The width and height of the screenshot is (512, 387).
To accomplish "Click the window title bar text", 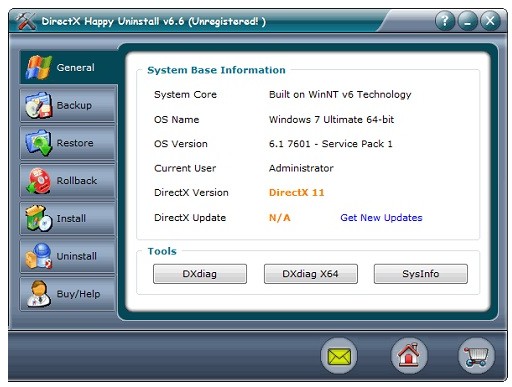I will tap(154, 22).
